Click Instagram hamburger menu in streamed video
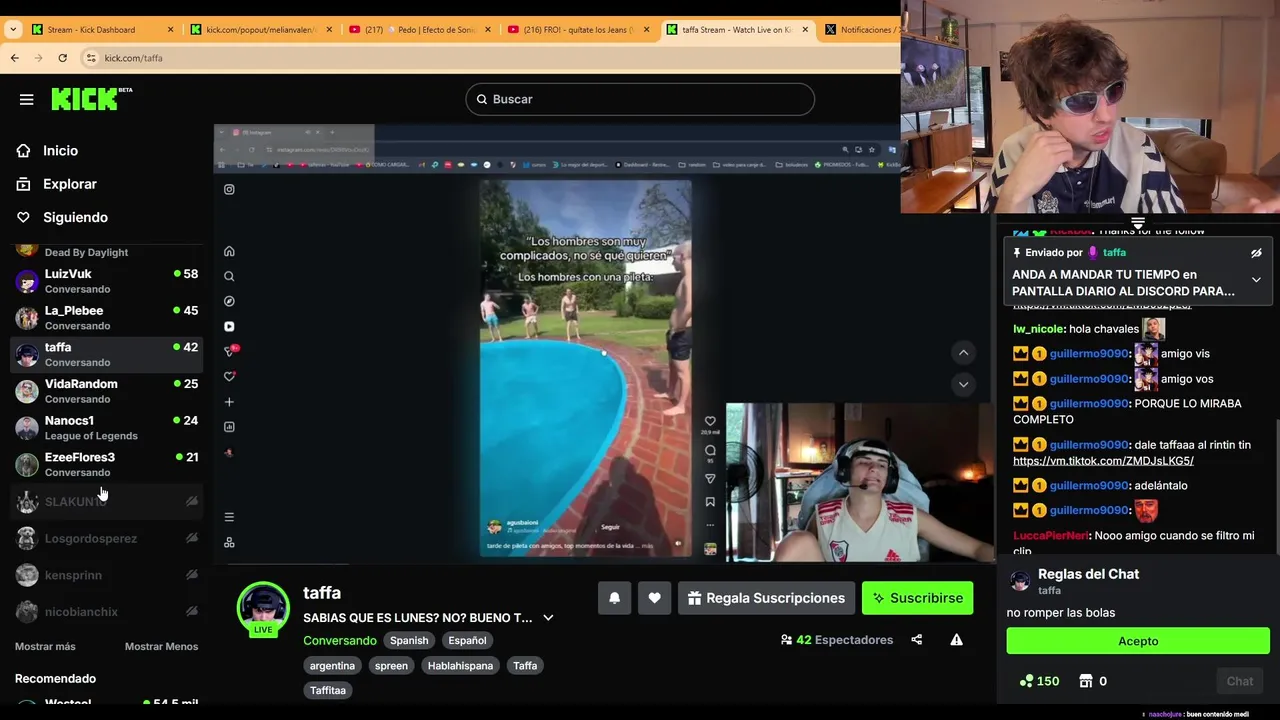This screenshot has height=720, width=1280. [x=229, y=517]
